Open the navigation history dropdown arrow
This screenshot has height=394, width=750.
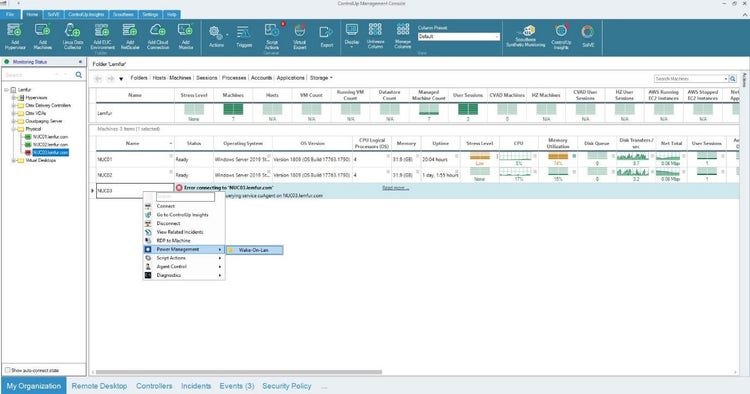121,79
